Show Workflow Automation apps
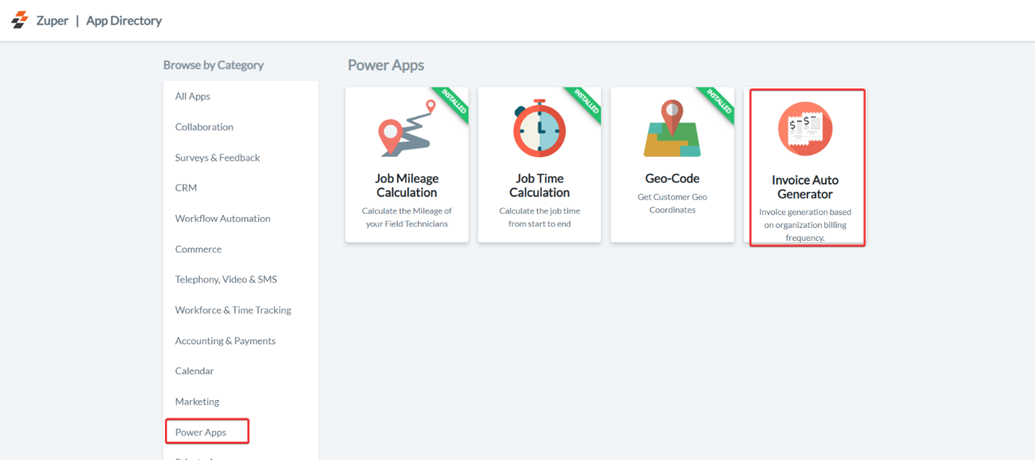Screen dimensions: 1035x460 tap(222, 219)
